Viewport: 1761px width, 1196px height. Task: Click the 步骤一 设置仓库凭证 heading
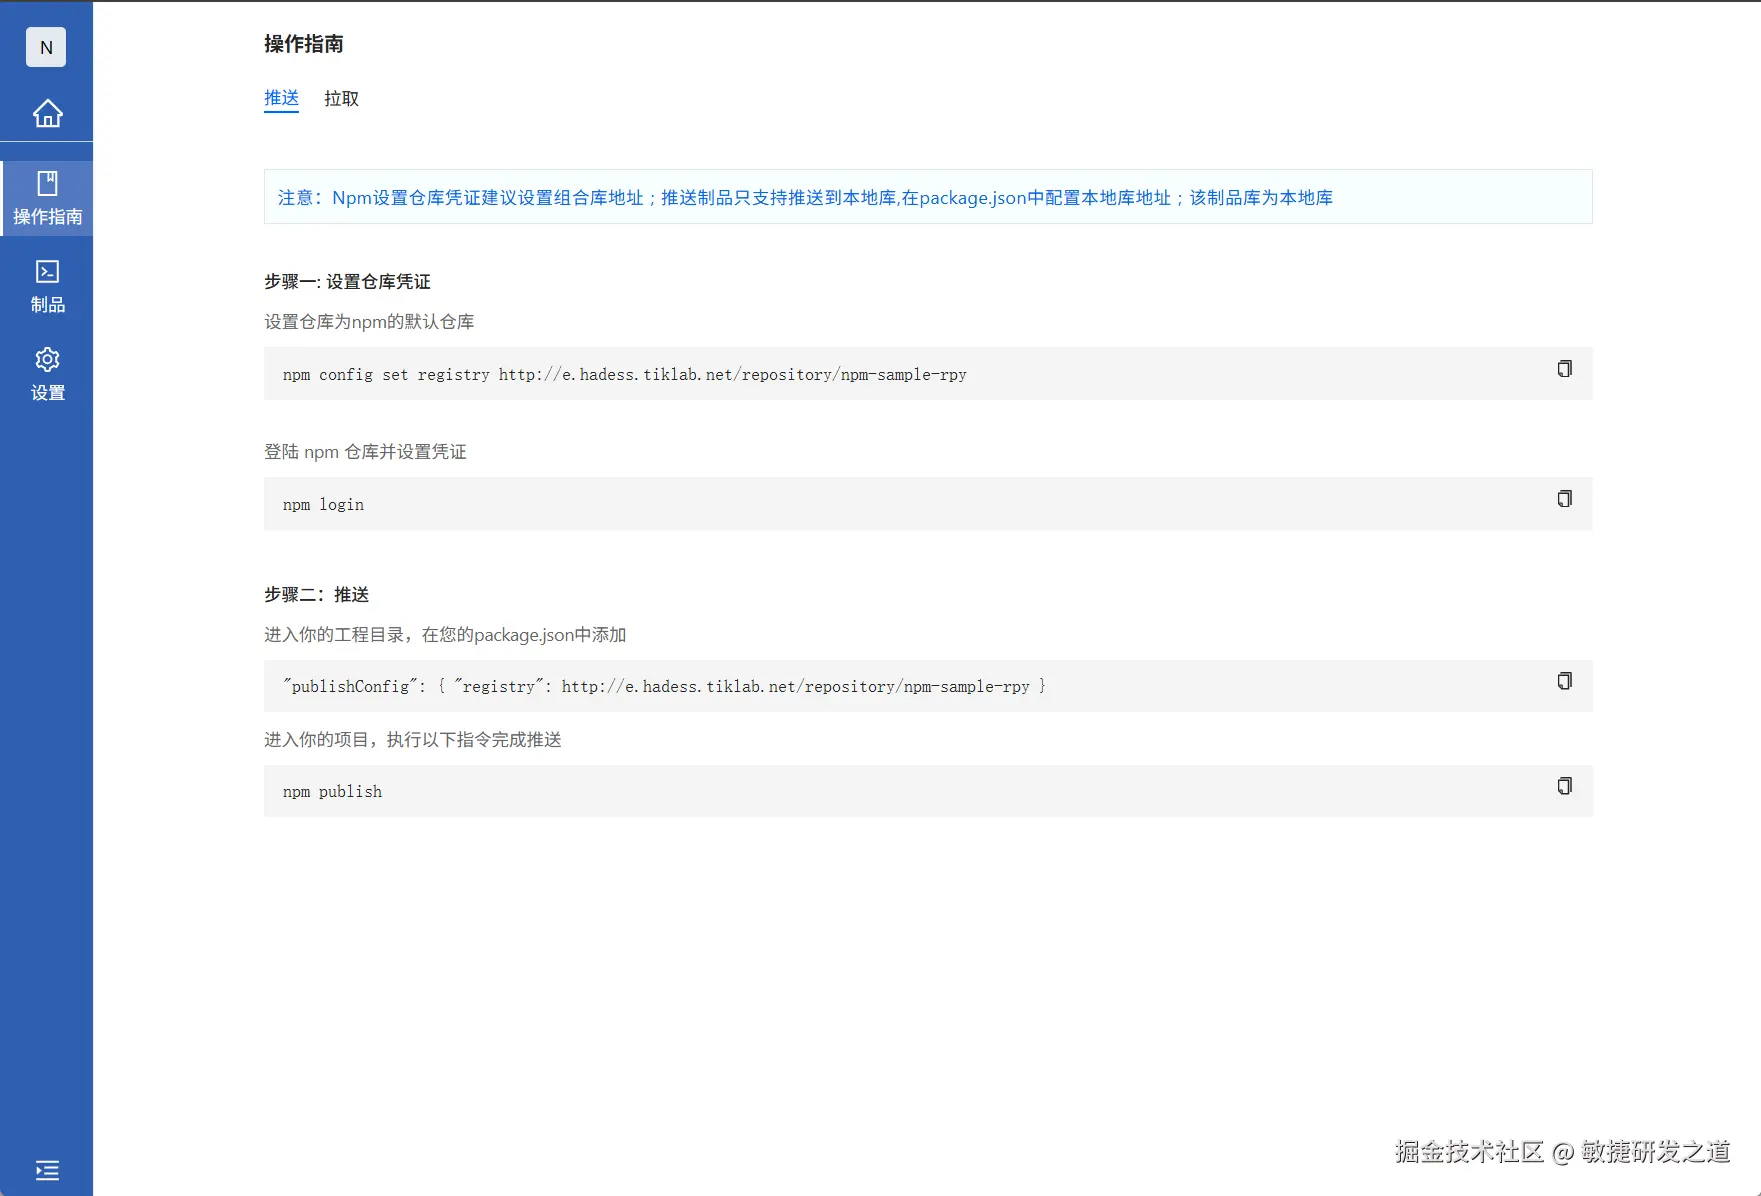(x=346, y=281)
